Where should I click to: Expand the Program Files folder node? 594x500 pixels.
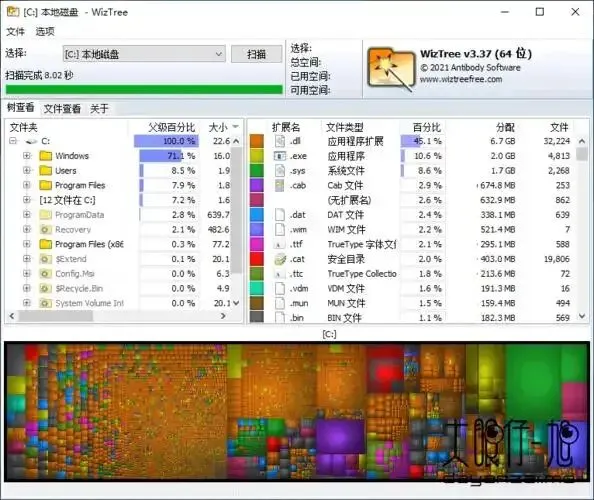click(x=27, y=185)
